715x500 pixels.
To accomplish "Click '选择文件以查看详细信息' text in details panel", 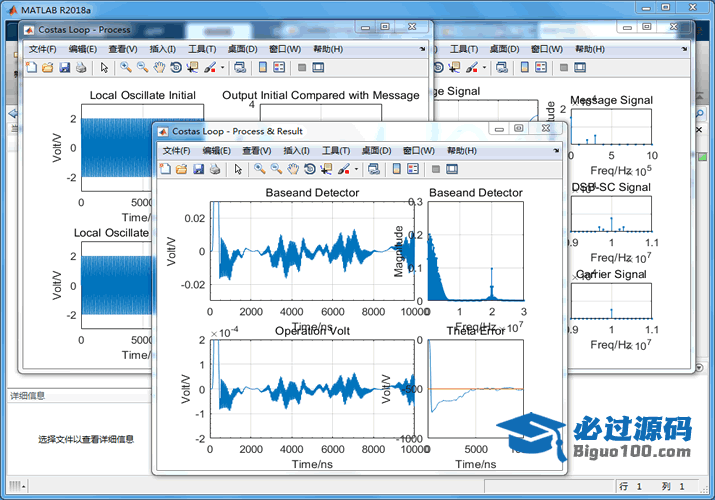I will pos(86,439).
